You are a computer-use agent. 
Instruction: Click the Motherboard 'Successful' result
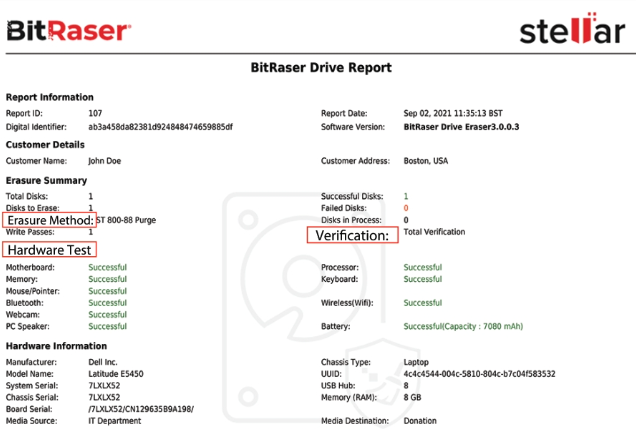[107, 267]
